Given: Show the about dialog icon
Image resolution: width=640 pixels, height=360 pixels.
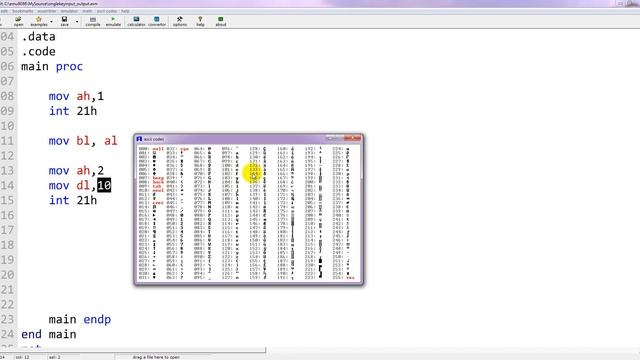Looking at the screenshot, I should (x=221, y=21).
